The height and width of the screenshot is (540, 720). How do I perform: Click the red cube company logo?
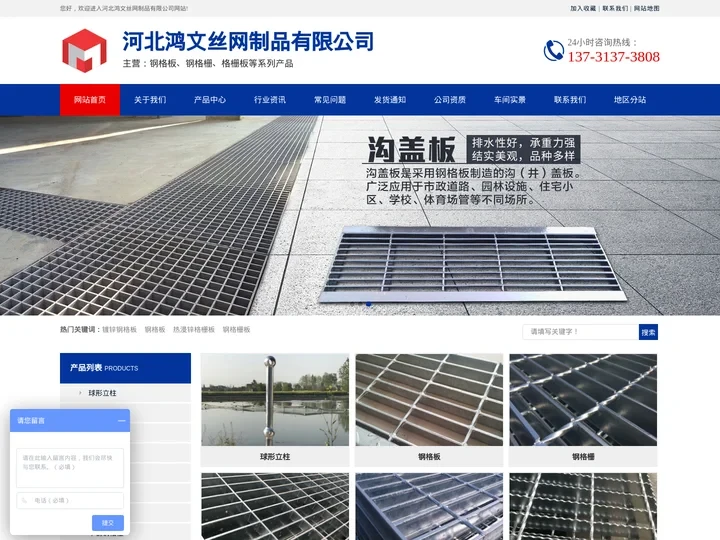click(x=84, y=51)
